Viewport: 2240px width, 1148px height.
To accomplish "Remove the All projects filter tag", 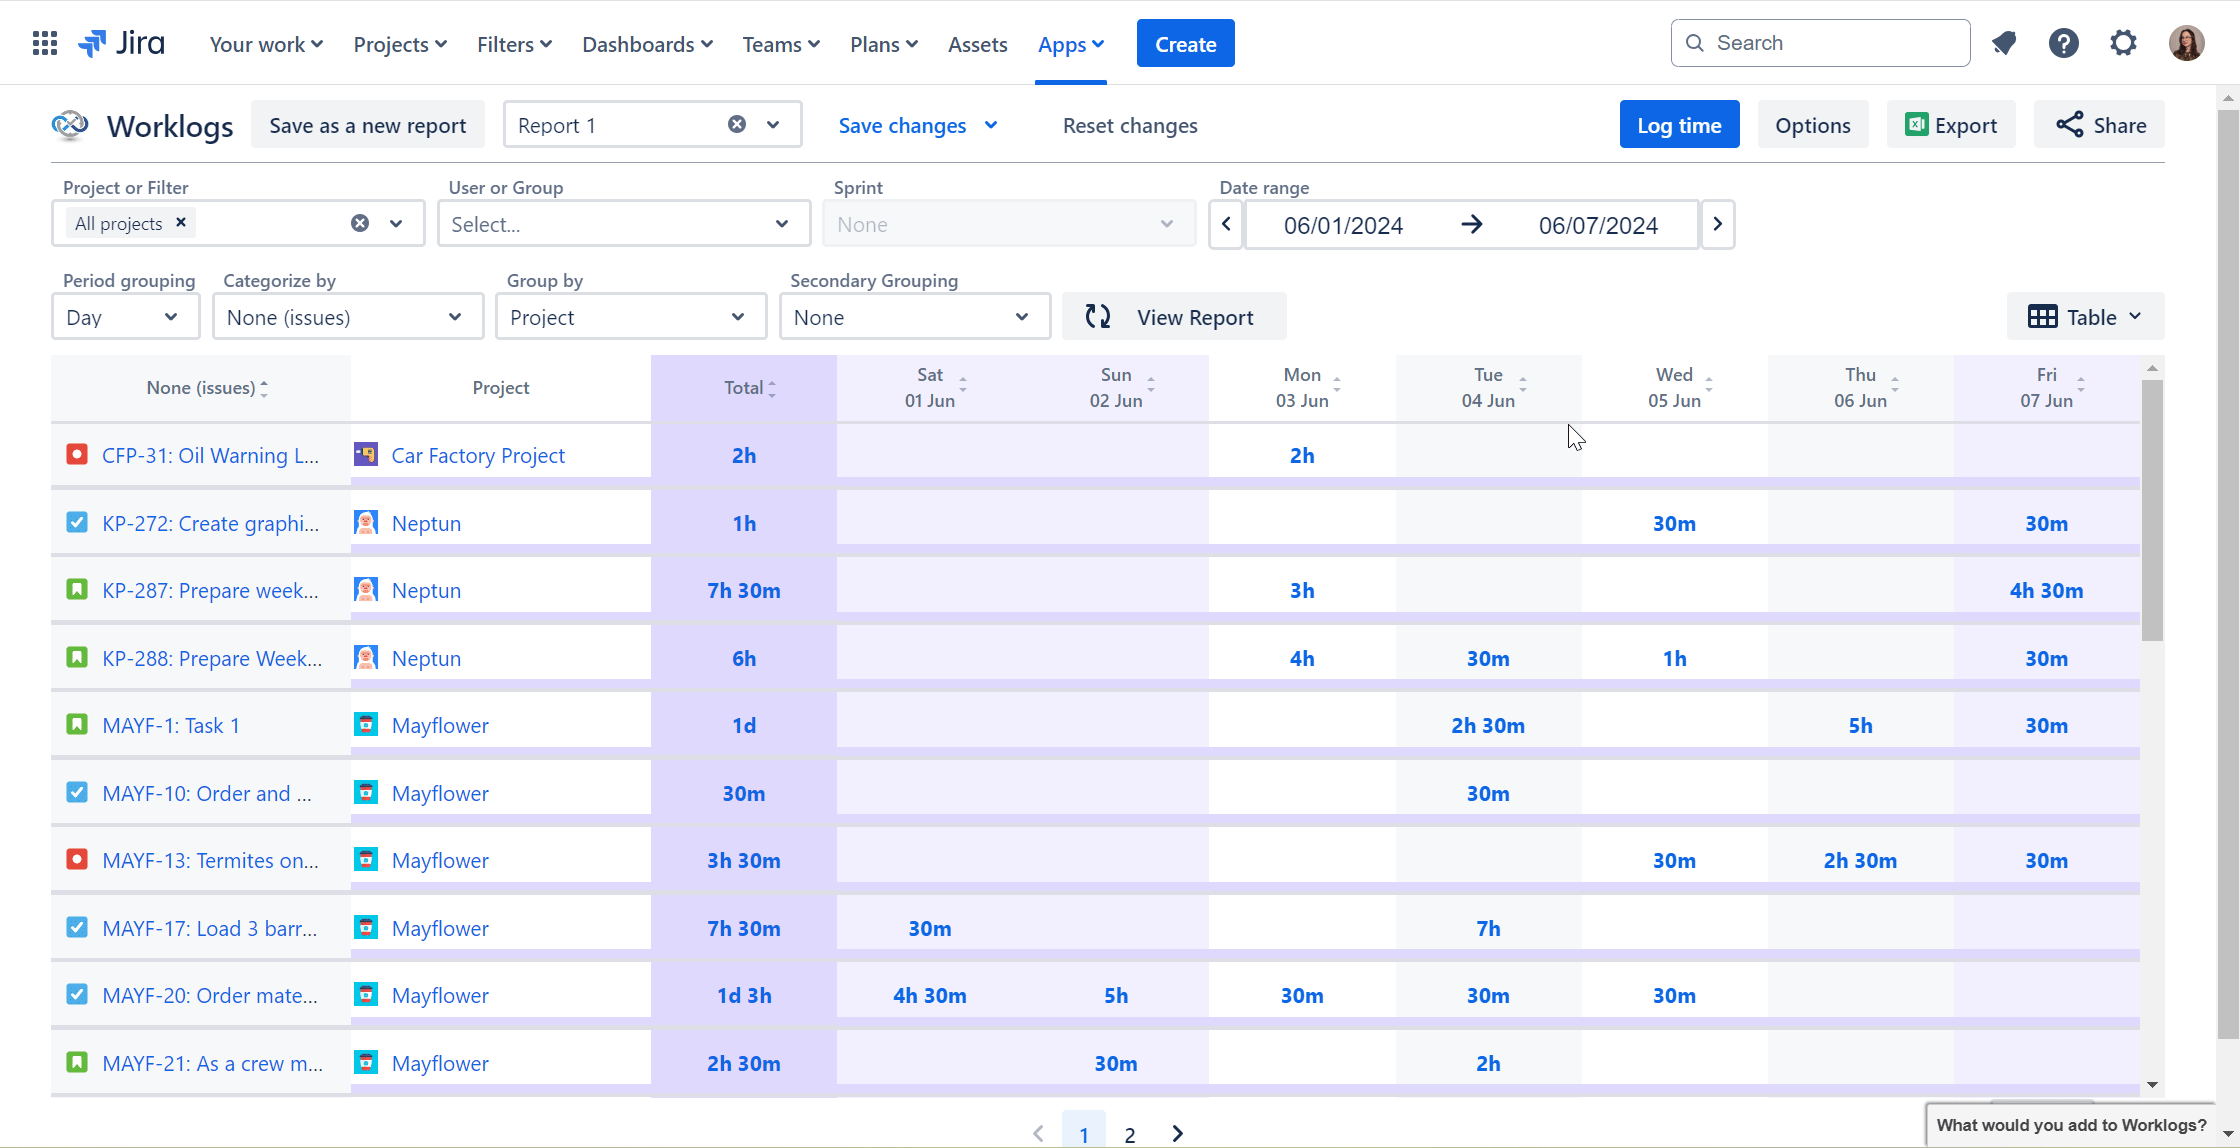I will 181,222.
